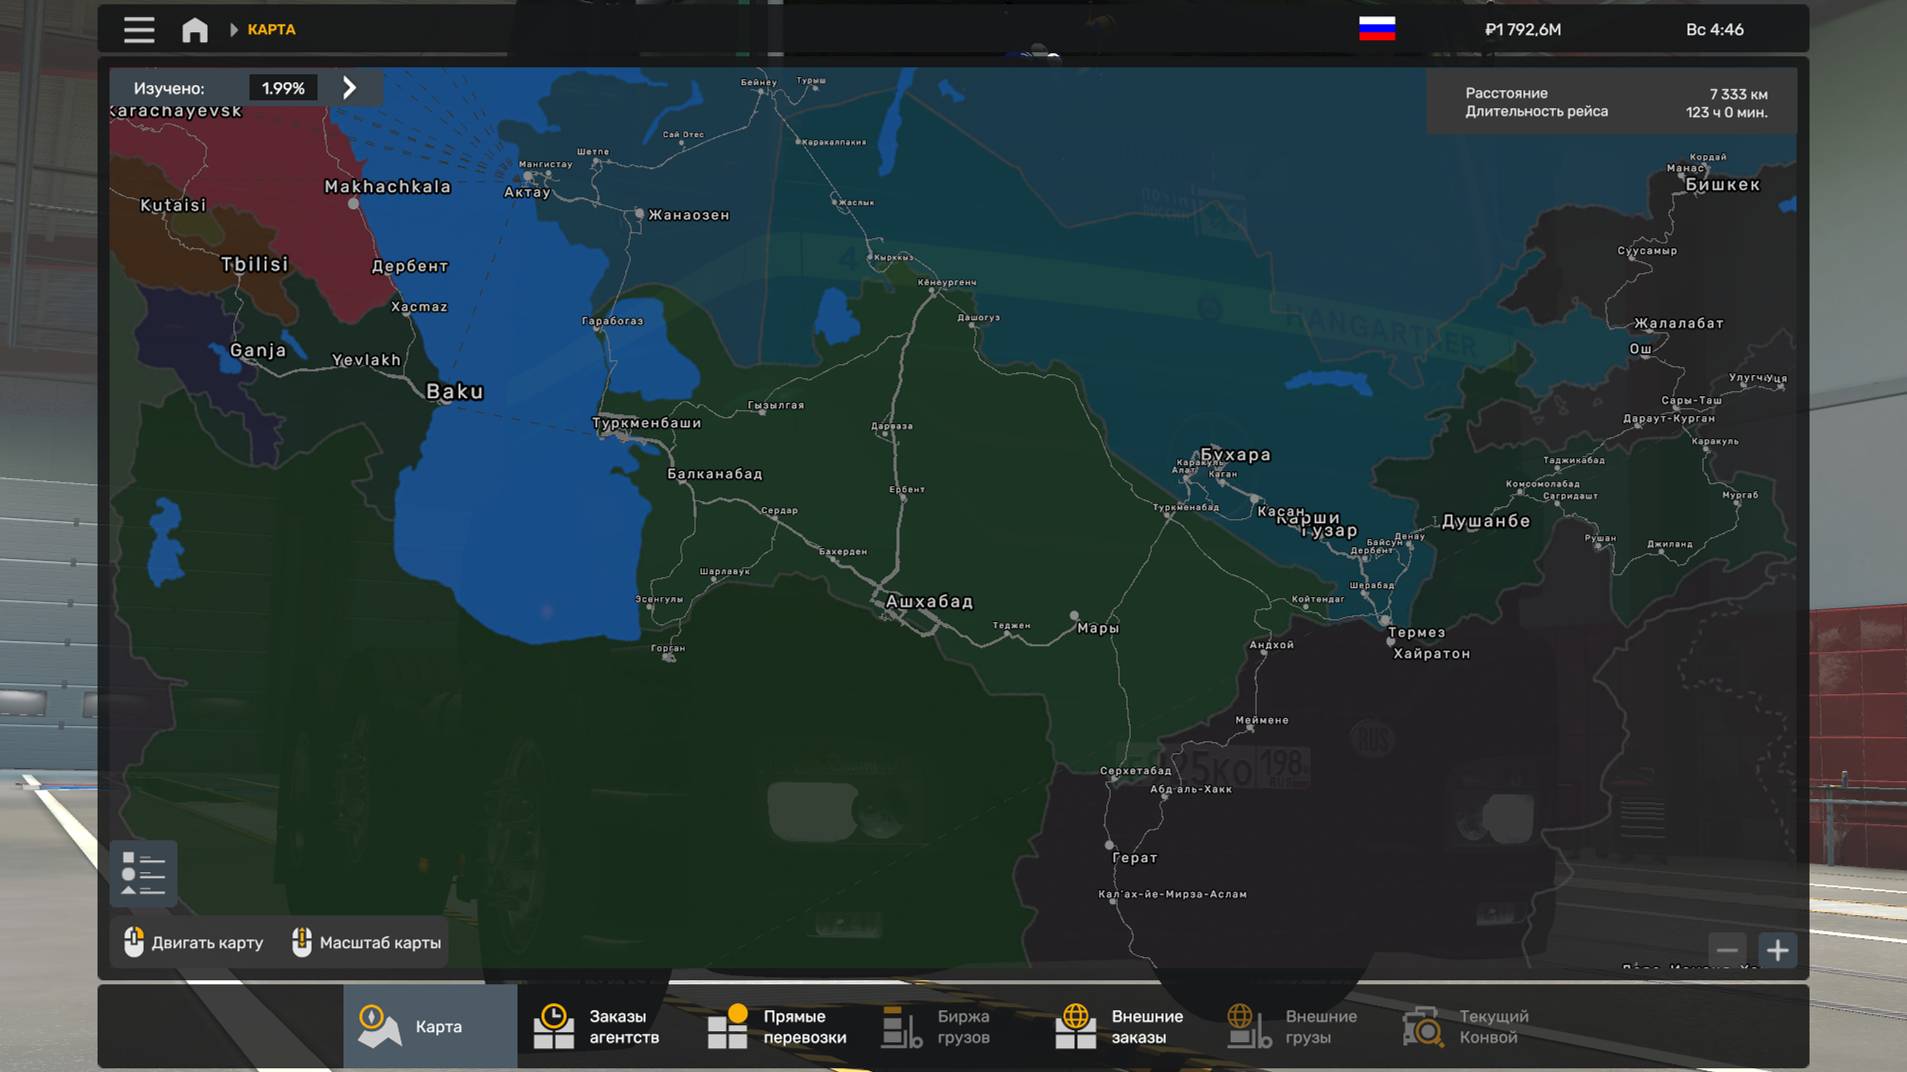1907x1072 pixels.
Task: Select Жанаозен city on the map
Action: tap(689, 215)
